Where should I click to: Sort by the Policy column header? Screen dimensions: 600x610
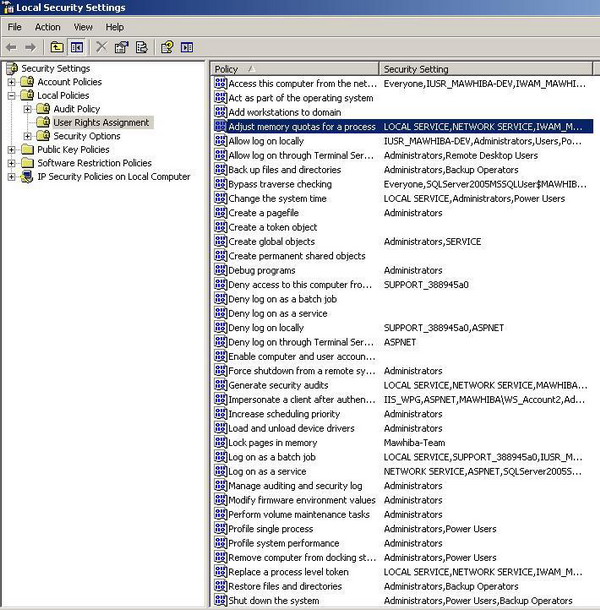295,69
